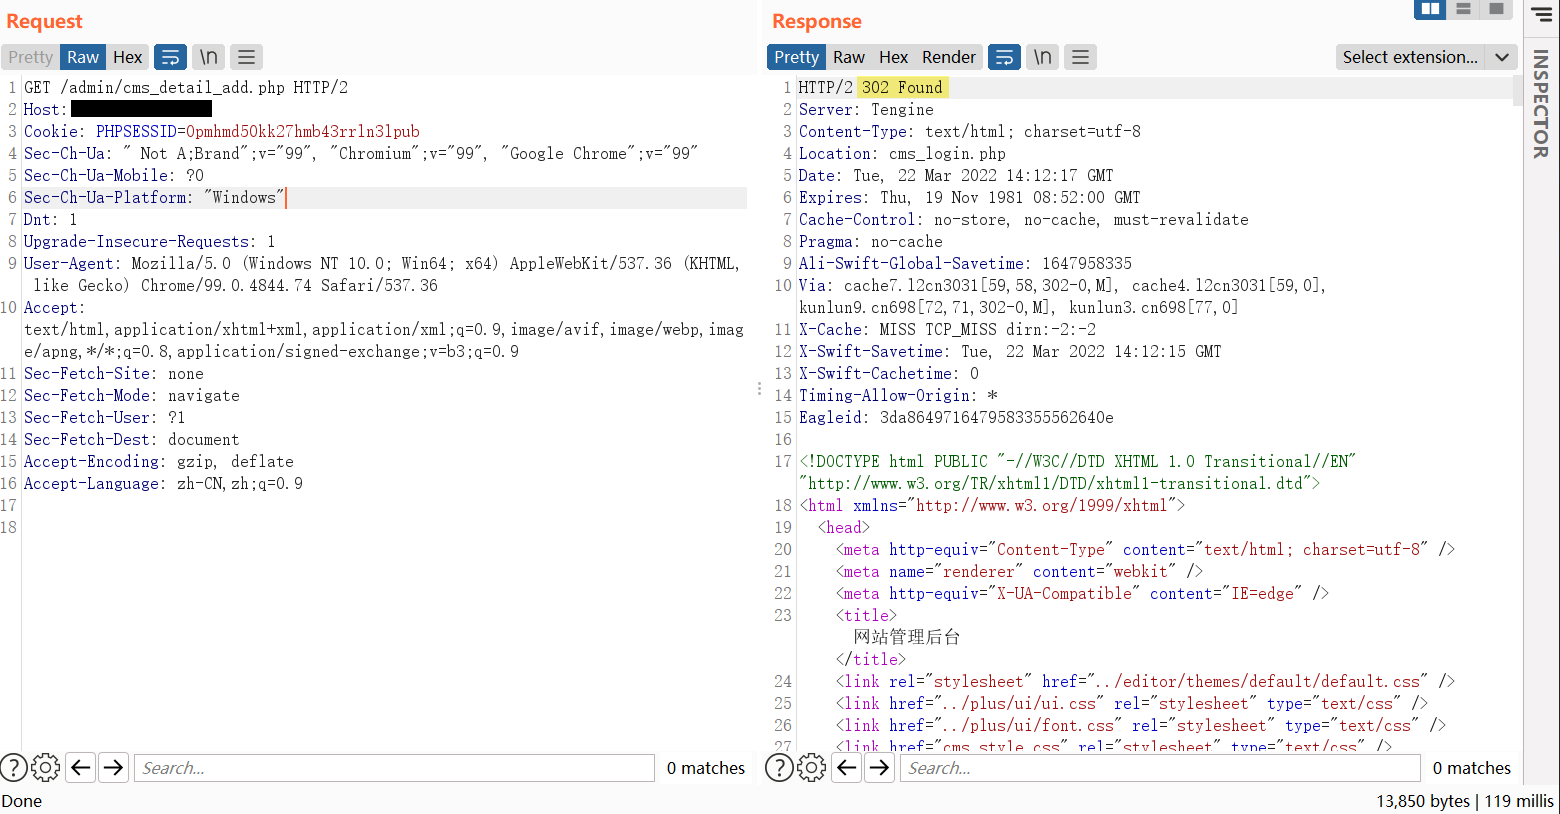
Task: Open help icon under Response panel
Action: pos(779,767)
